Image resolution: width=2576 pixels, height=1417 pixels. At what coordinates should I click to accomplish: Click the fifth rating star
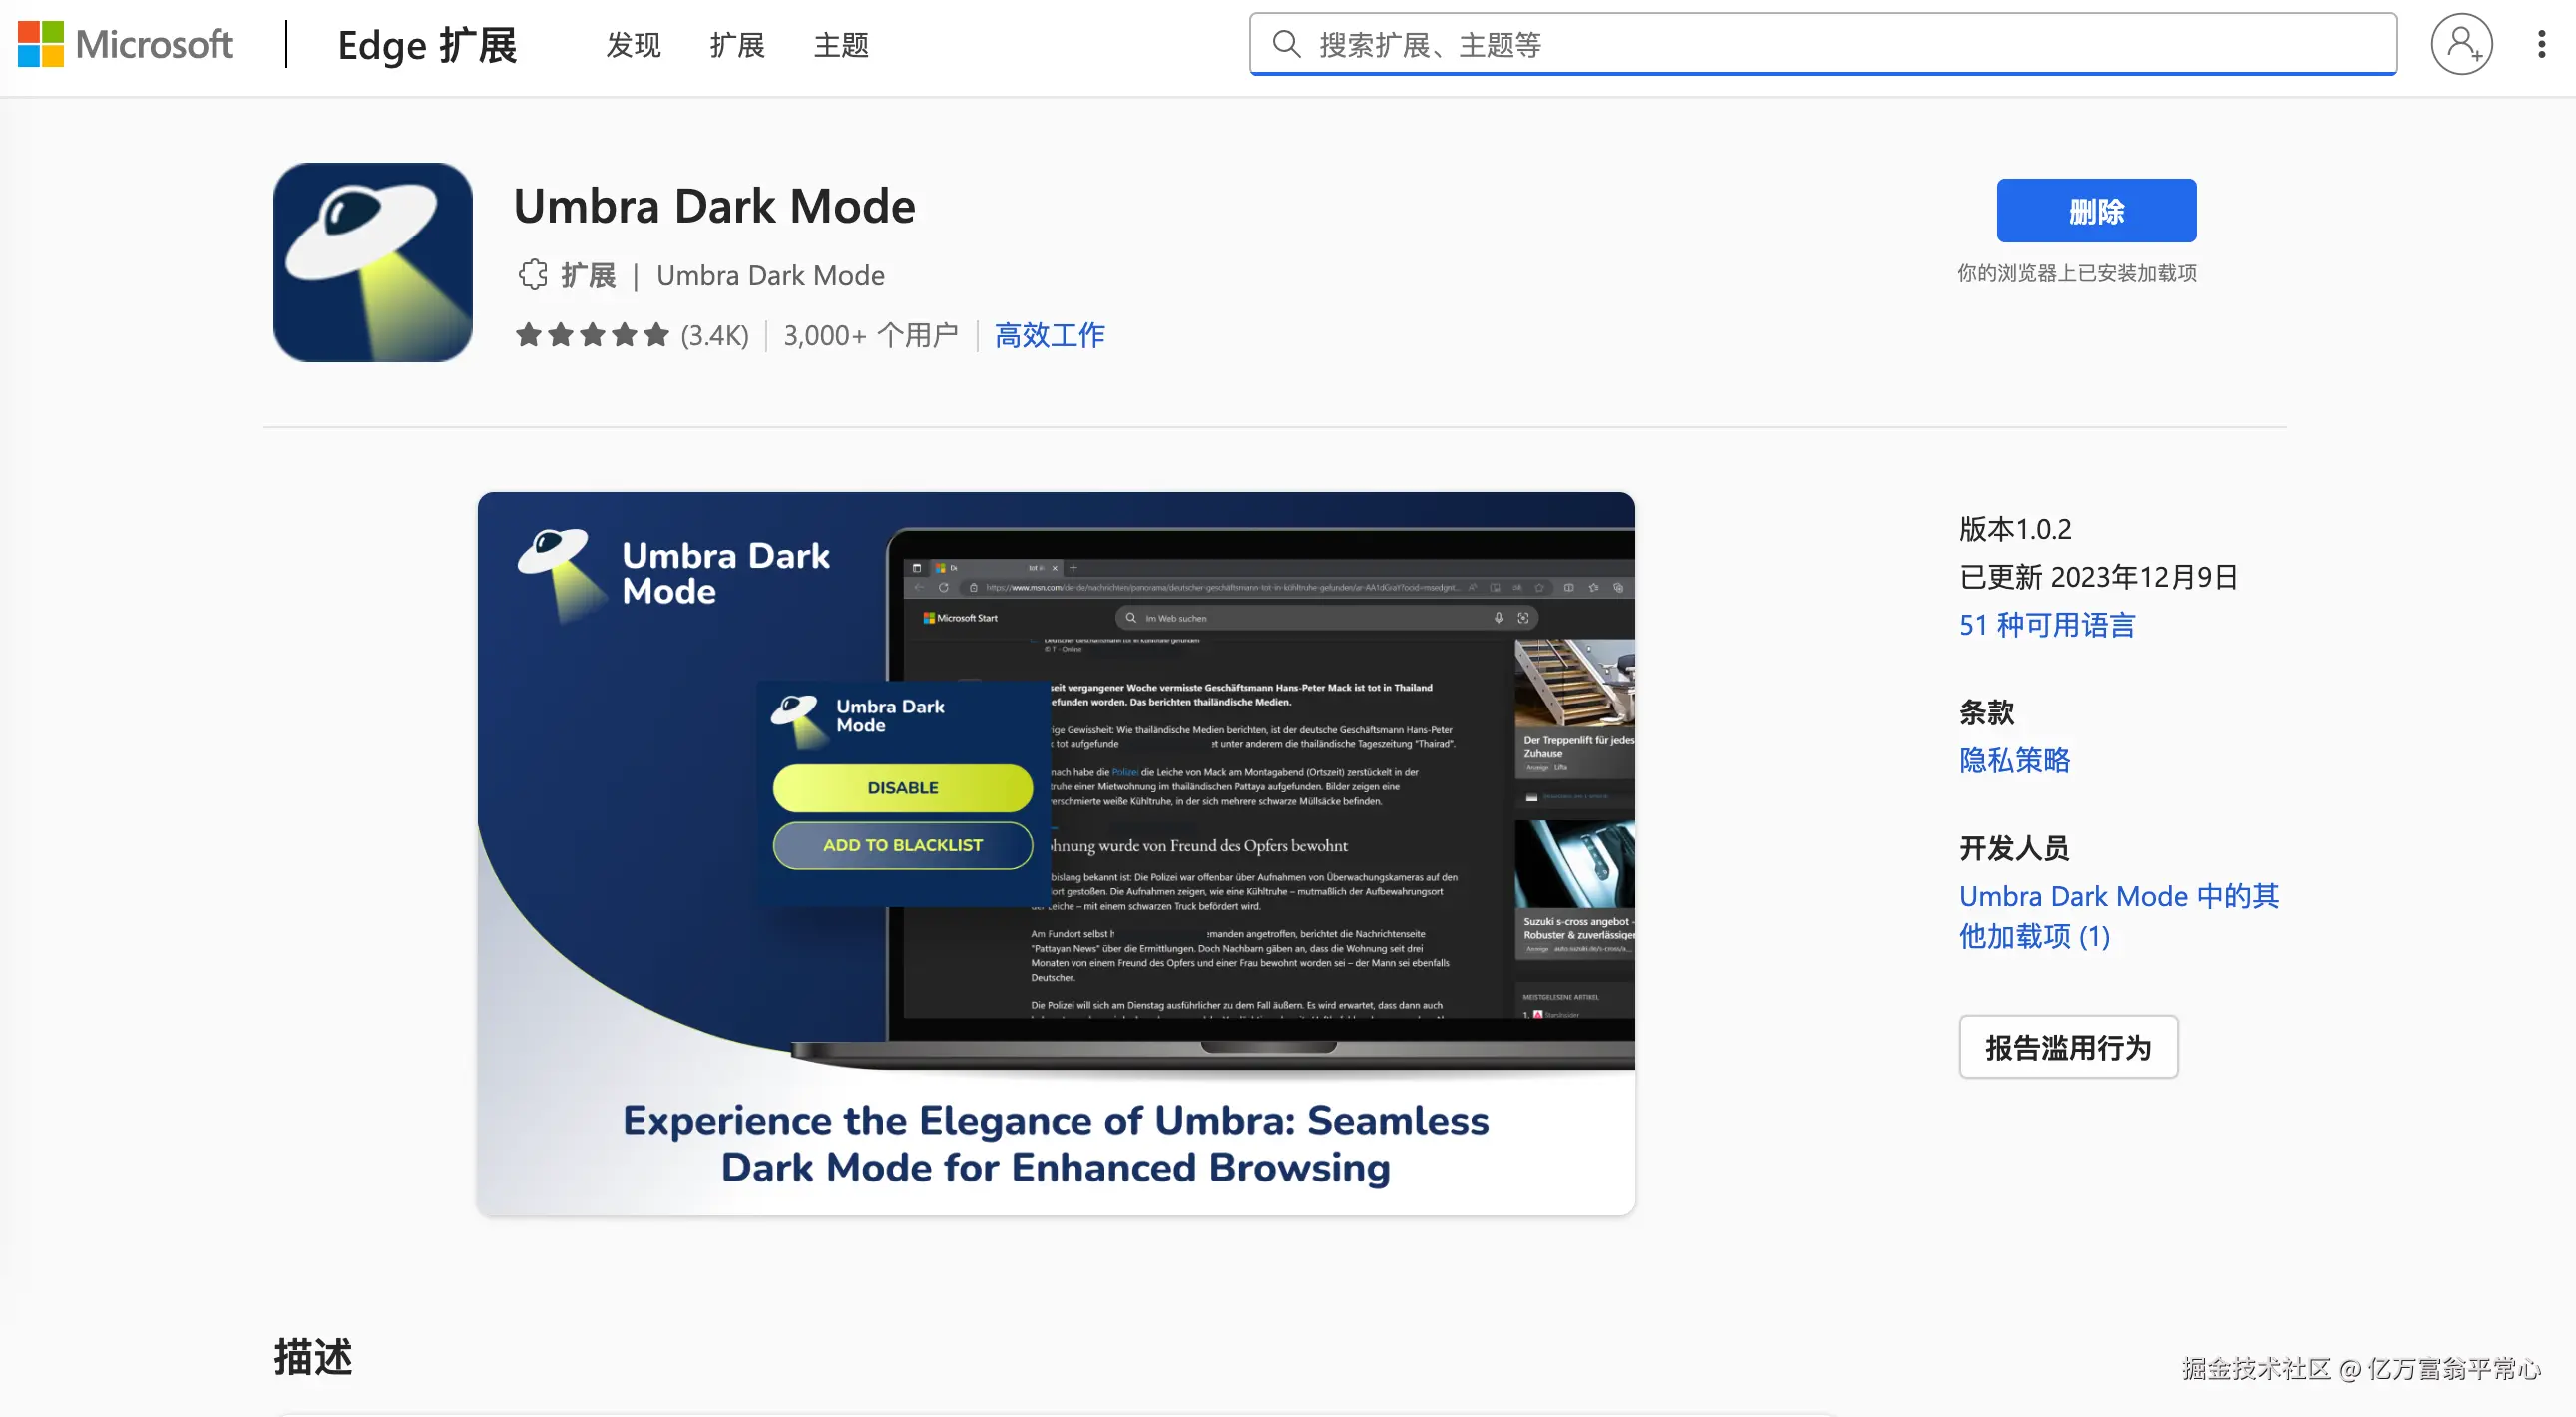[656, 335]
